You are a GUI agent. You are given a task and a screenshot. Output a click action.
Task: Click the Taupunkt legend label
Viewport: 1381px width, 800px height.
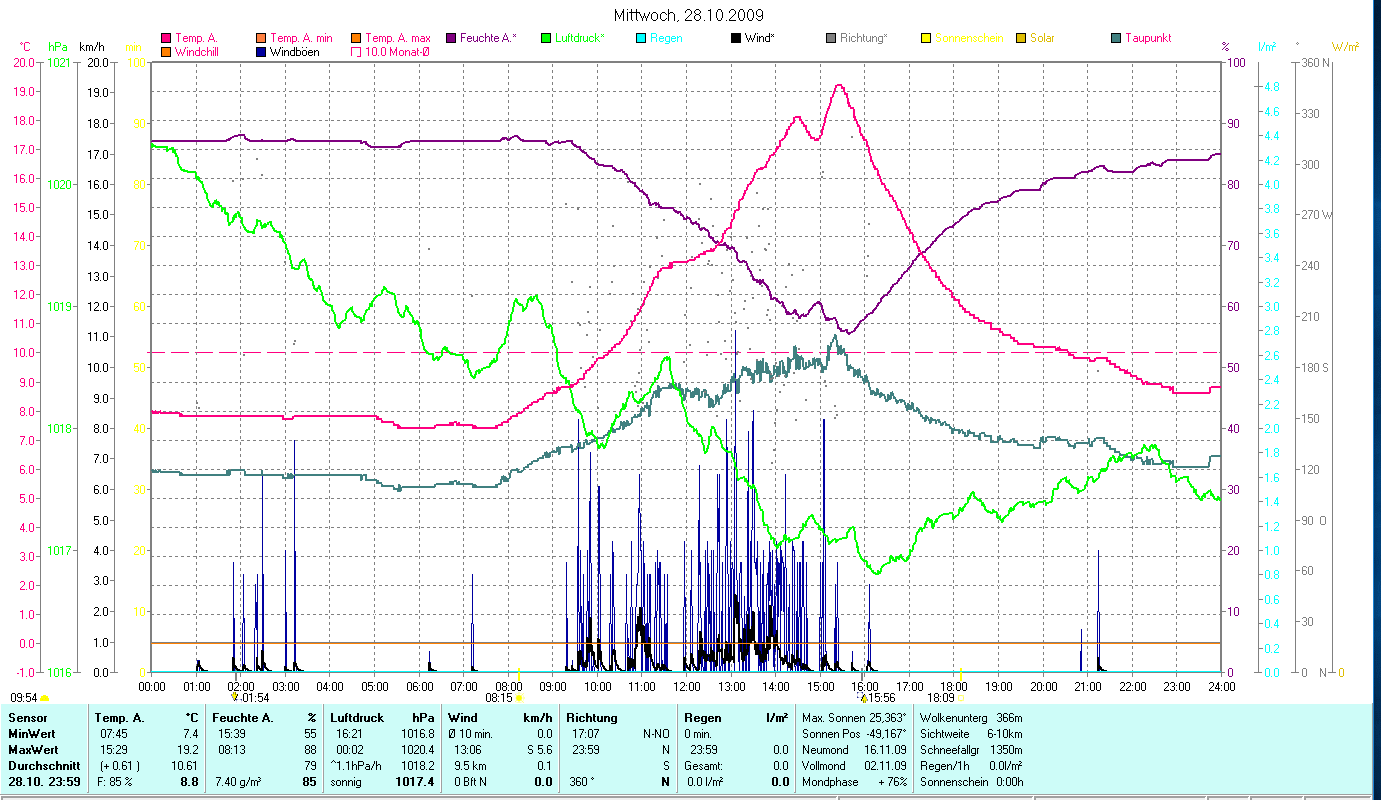(x=1148, y=38)
